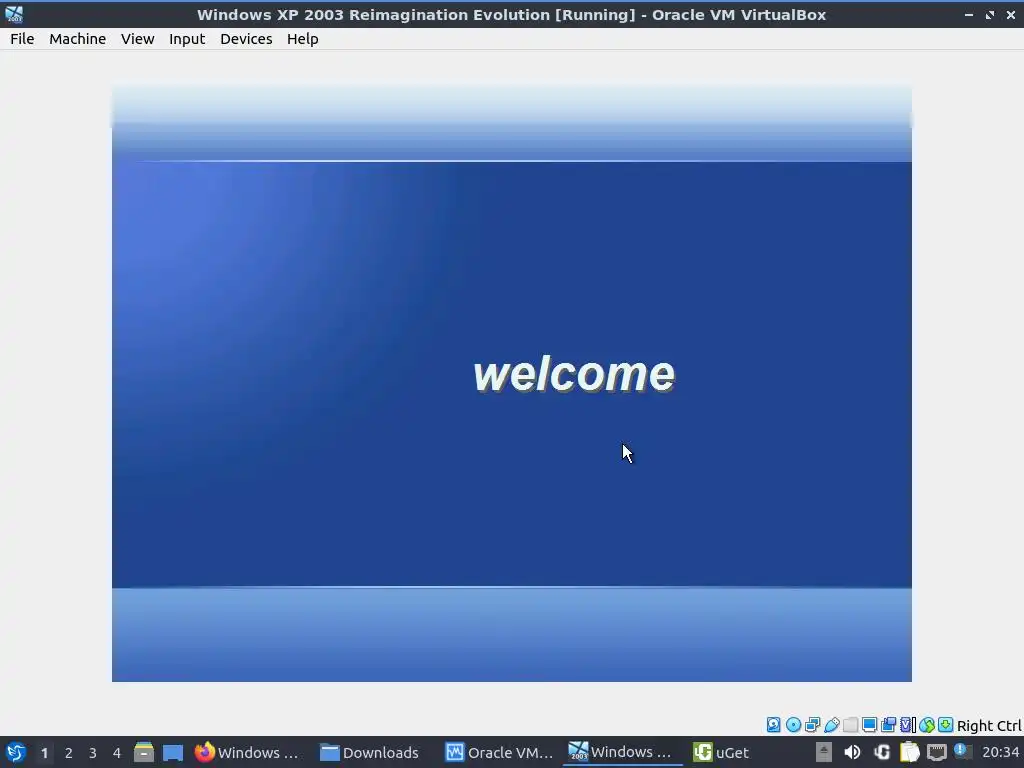Click the uGet tray icon
Image resolution: width=1024 pixels, height=768 pixels.
coord(882,752)
